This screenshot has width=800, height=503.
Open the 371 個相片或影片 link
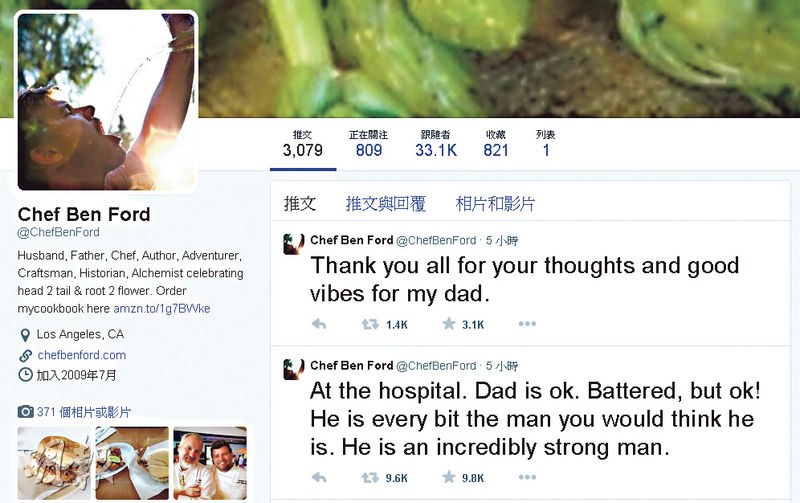pyautogui.click(x=84, y=412)
